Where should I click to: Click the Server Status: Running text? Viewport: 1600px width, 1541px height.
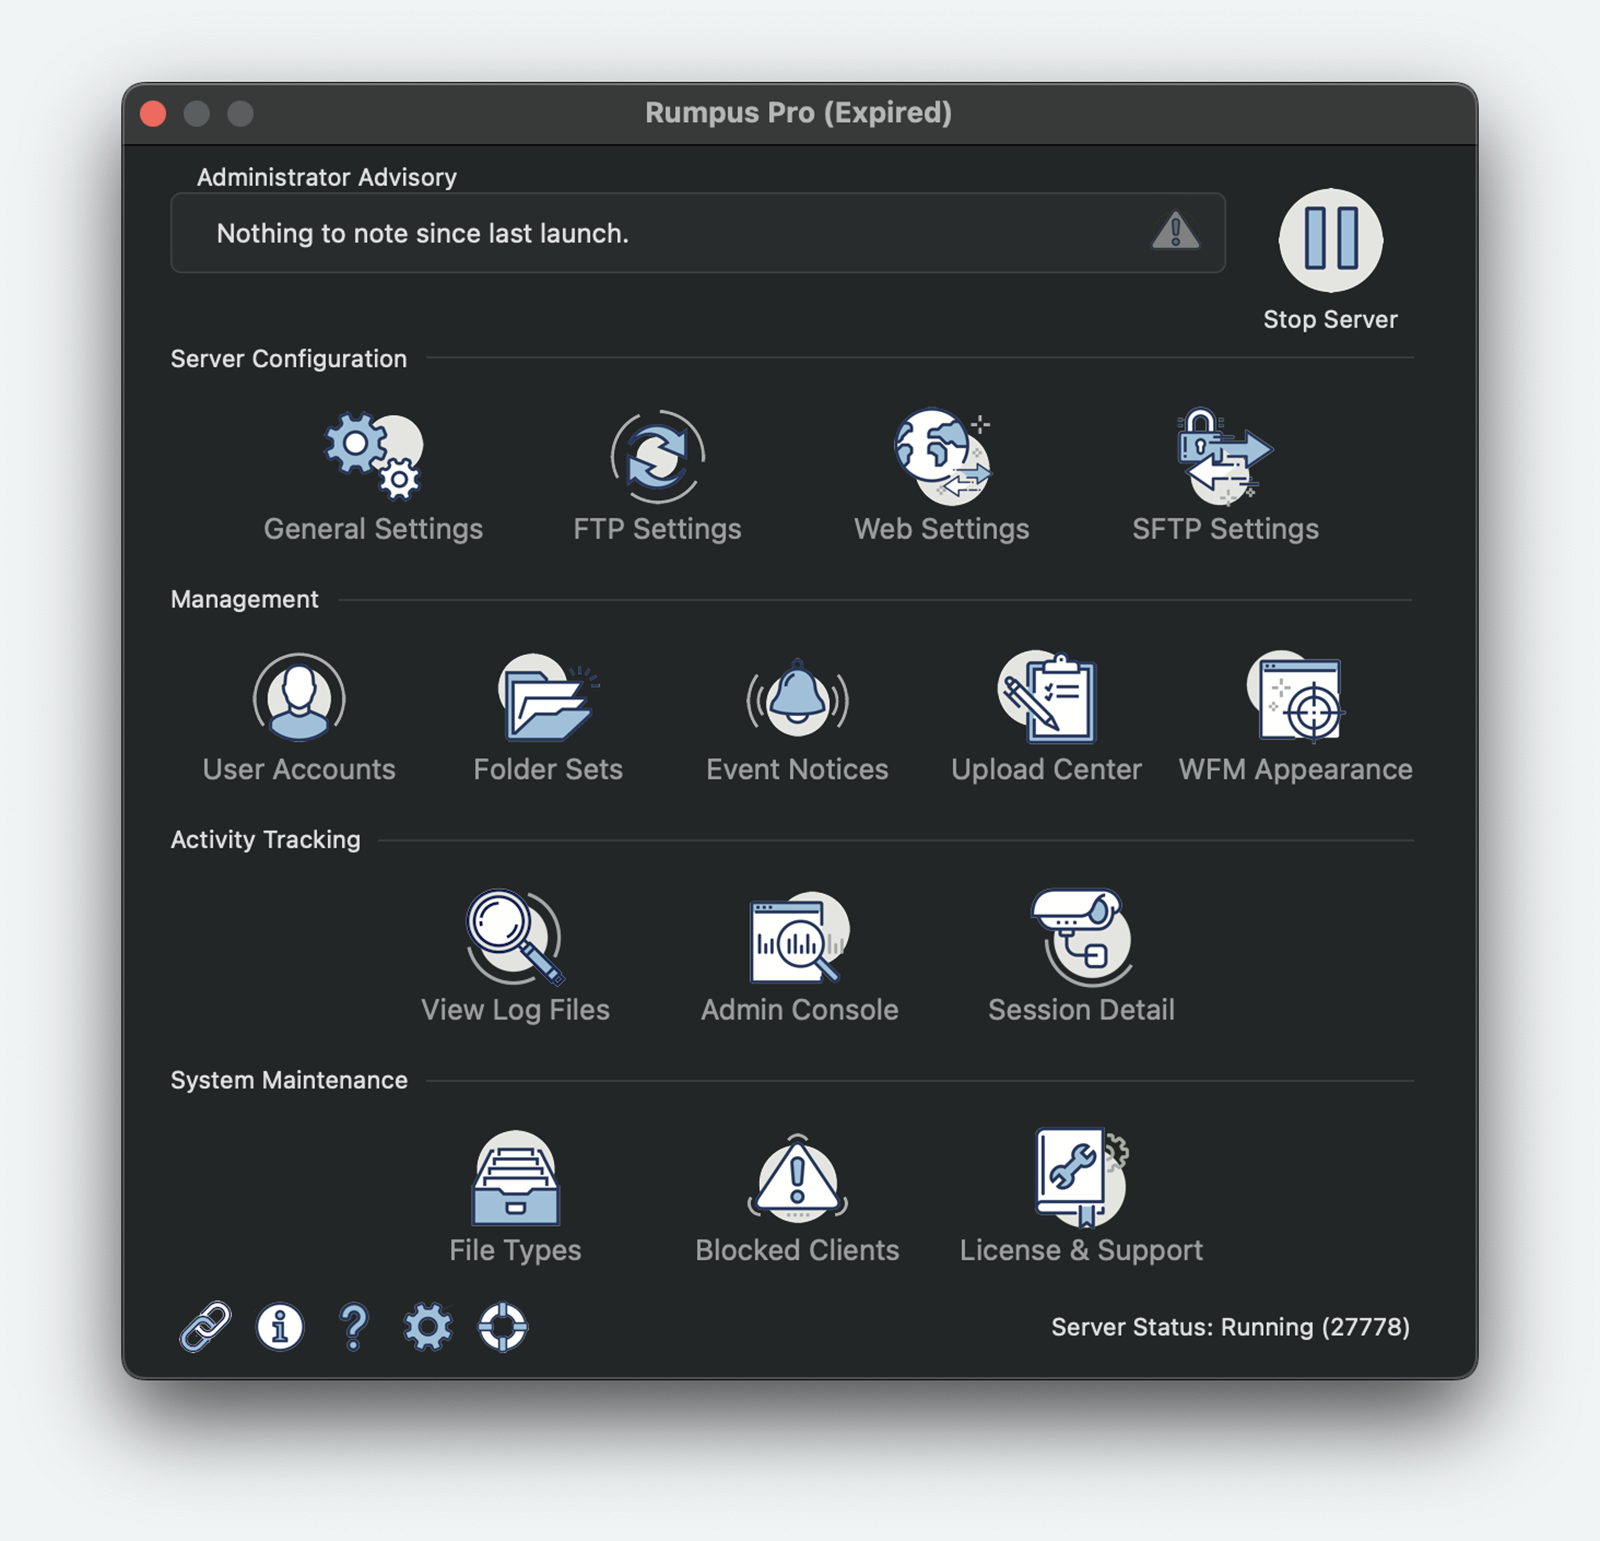pyautogui.click(x=1230, y=1327)
